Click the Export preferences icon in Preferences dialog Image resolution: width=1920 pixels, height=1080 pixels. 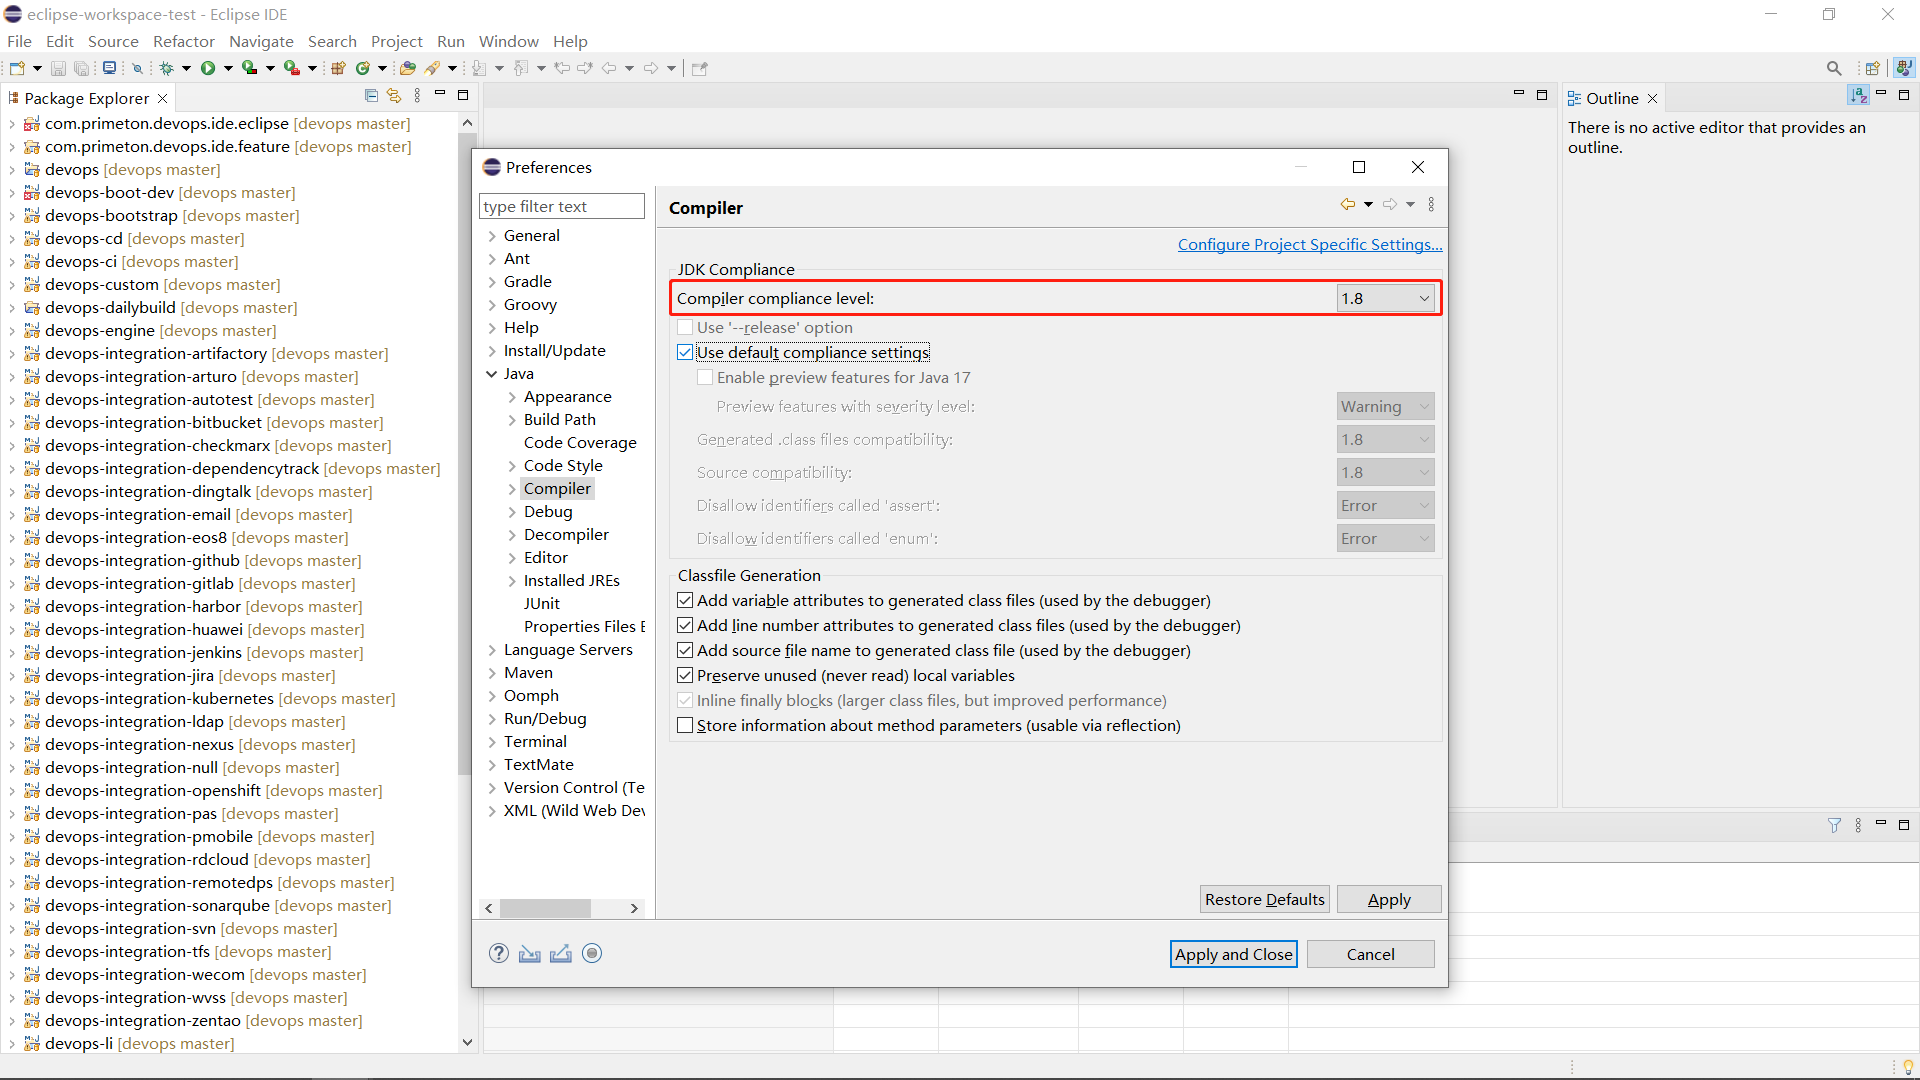pyautogui.click(x=561, y=953)
